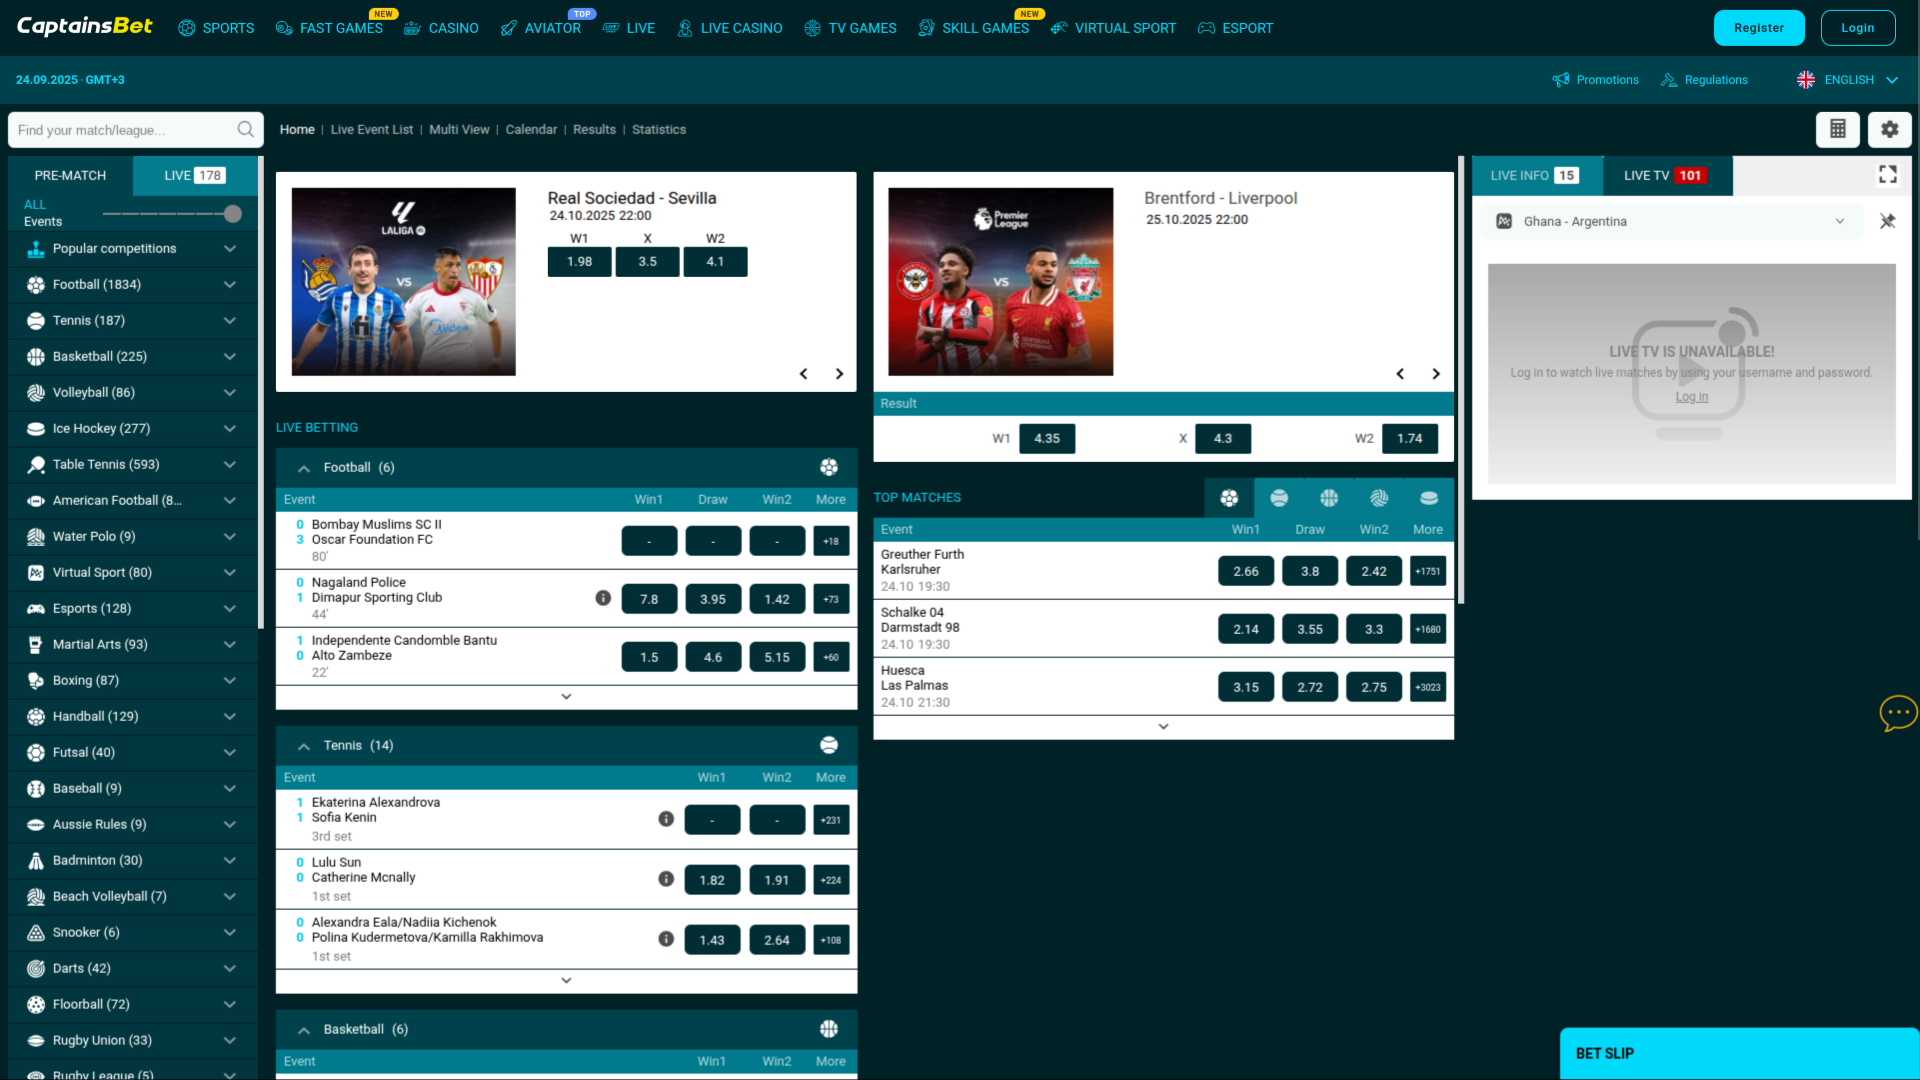Image resolution: width=1920 pixels, height=1080 pixels.
Task: Select the tennis filter in Top Matches
Action: pyautogui.click(x=1279, y=497)
